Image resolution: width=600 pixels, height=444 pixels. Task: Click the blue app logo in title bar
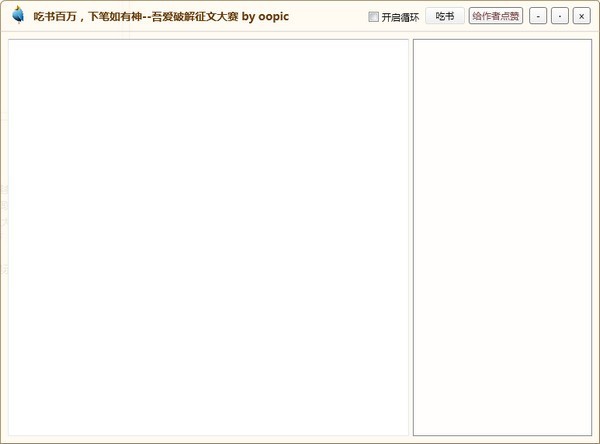click(x=18, y=15)
